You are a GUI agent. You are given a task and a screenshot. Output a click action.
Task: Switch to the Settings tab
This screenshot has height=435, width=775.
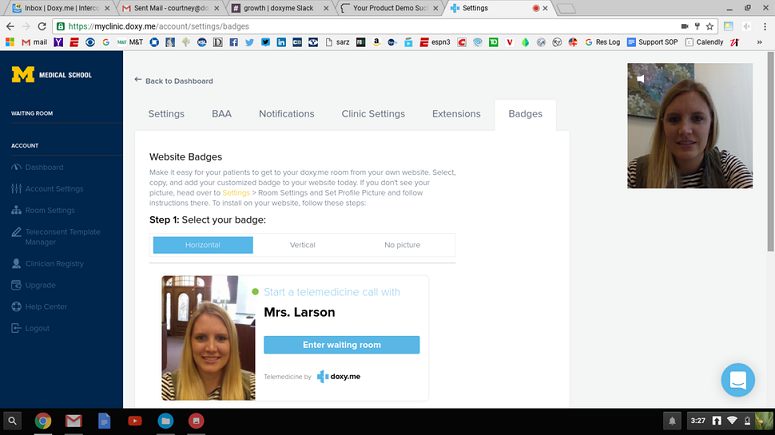(x=166, y=114)
